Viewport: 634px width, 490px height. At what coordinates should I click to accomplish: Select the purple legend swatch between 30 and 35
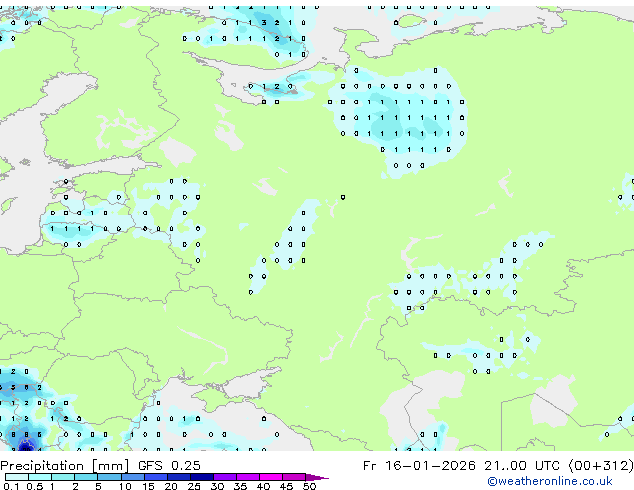224,477
